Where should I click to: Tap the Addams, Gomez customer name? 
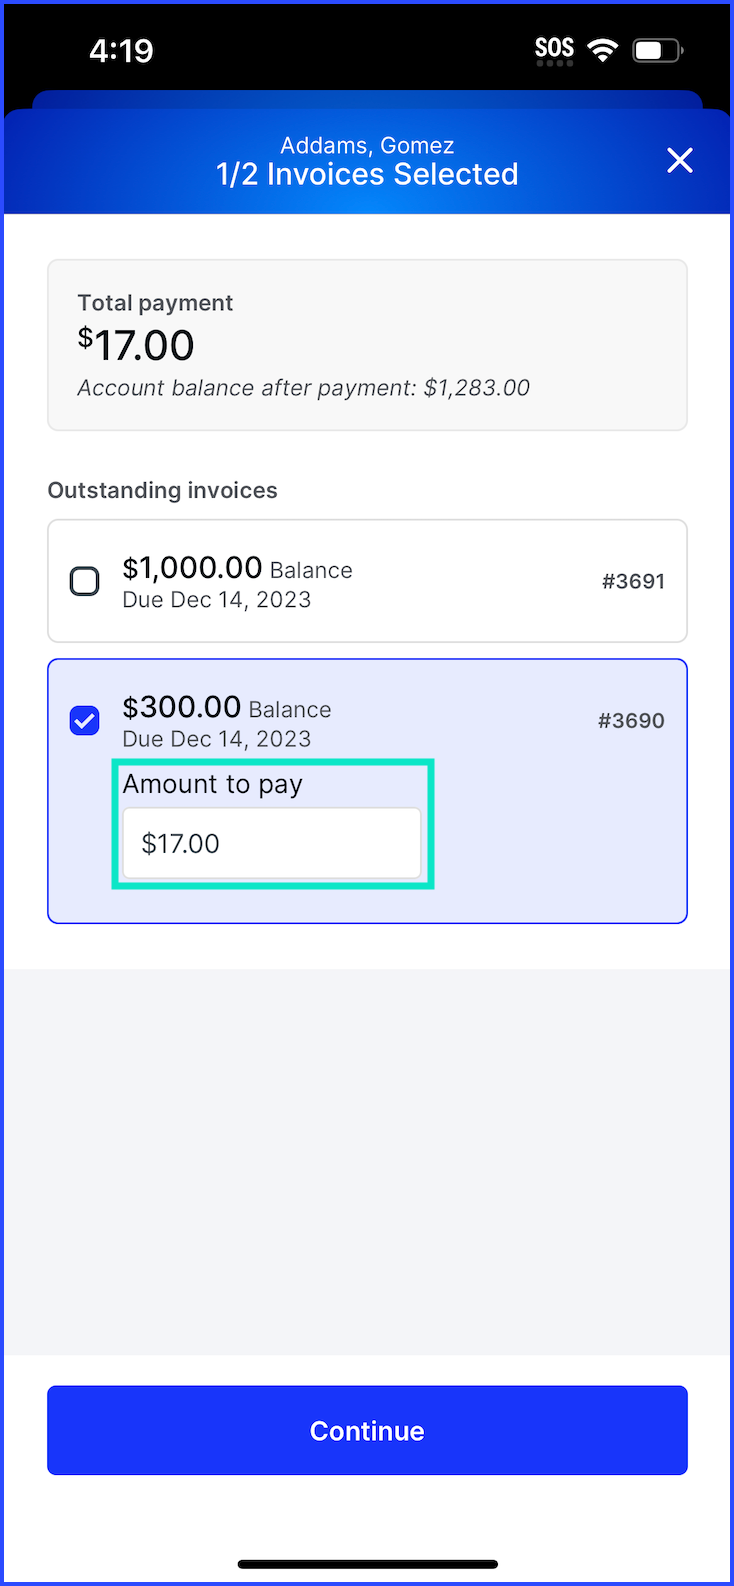pos(367,145)
